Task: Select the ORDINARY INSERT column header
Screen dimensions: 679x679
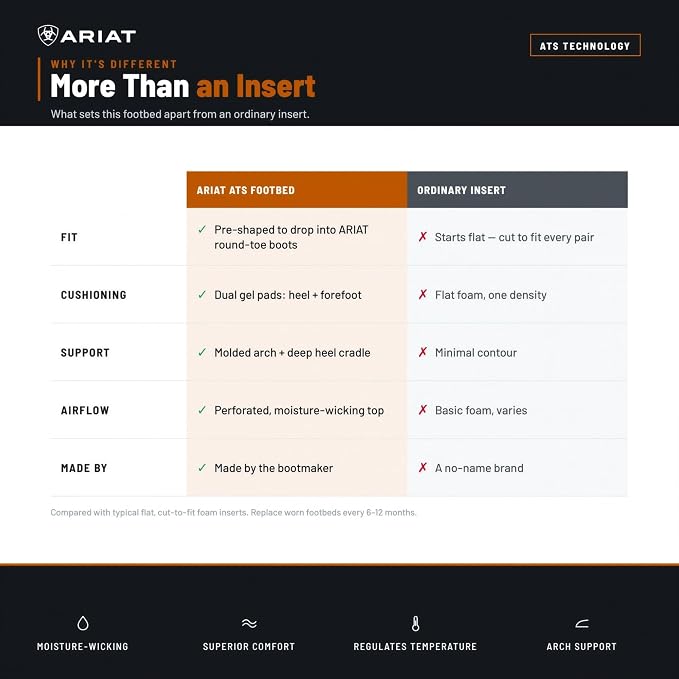Action: [x=517, y=190]
